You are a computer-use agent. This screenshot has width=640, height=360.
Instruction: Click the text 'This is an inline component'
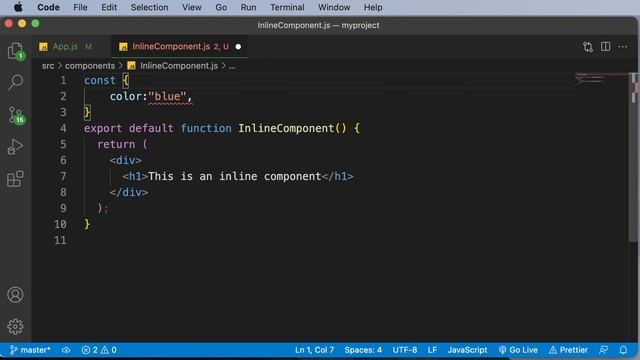click(235, 176)
